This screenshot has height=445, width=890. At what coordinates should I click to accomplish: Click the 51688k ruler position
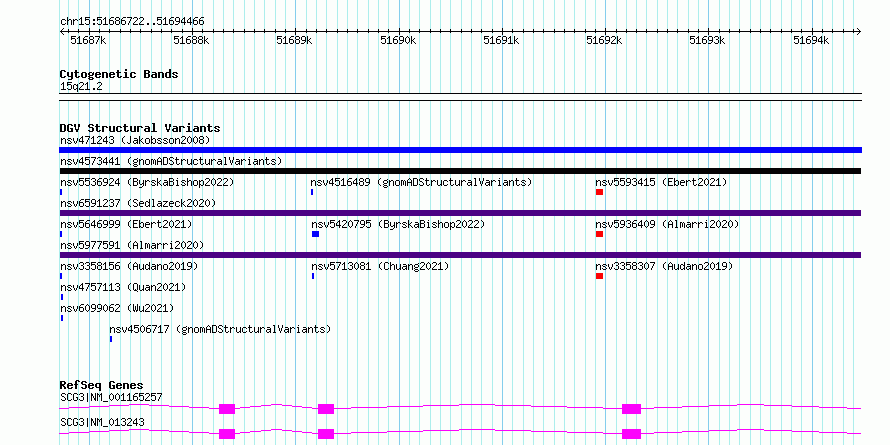click(191, 40)
